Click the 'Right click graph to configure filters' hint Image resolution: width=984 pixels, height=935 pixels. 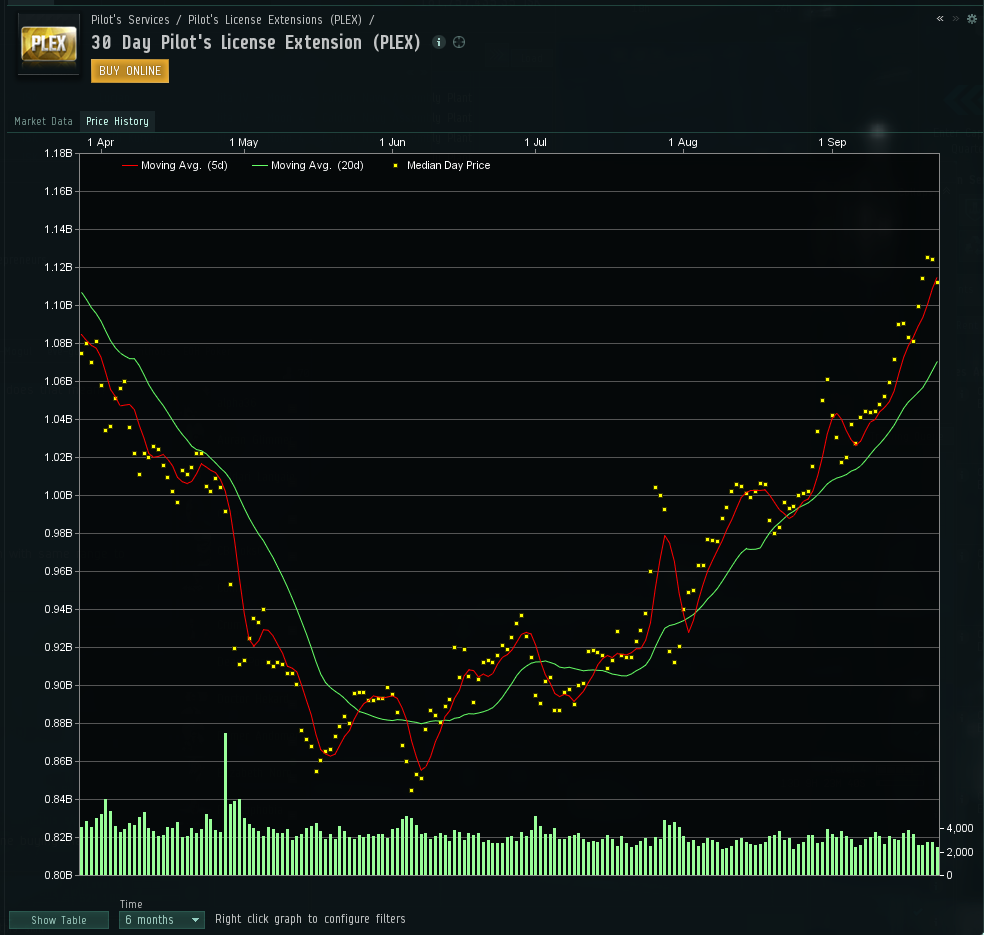(310, 919)
